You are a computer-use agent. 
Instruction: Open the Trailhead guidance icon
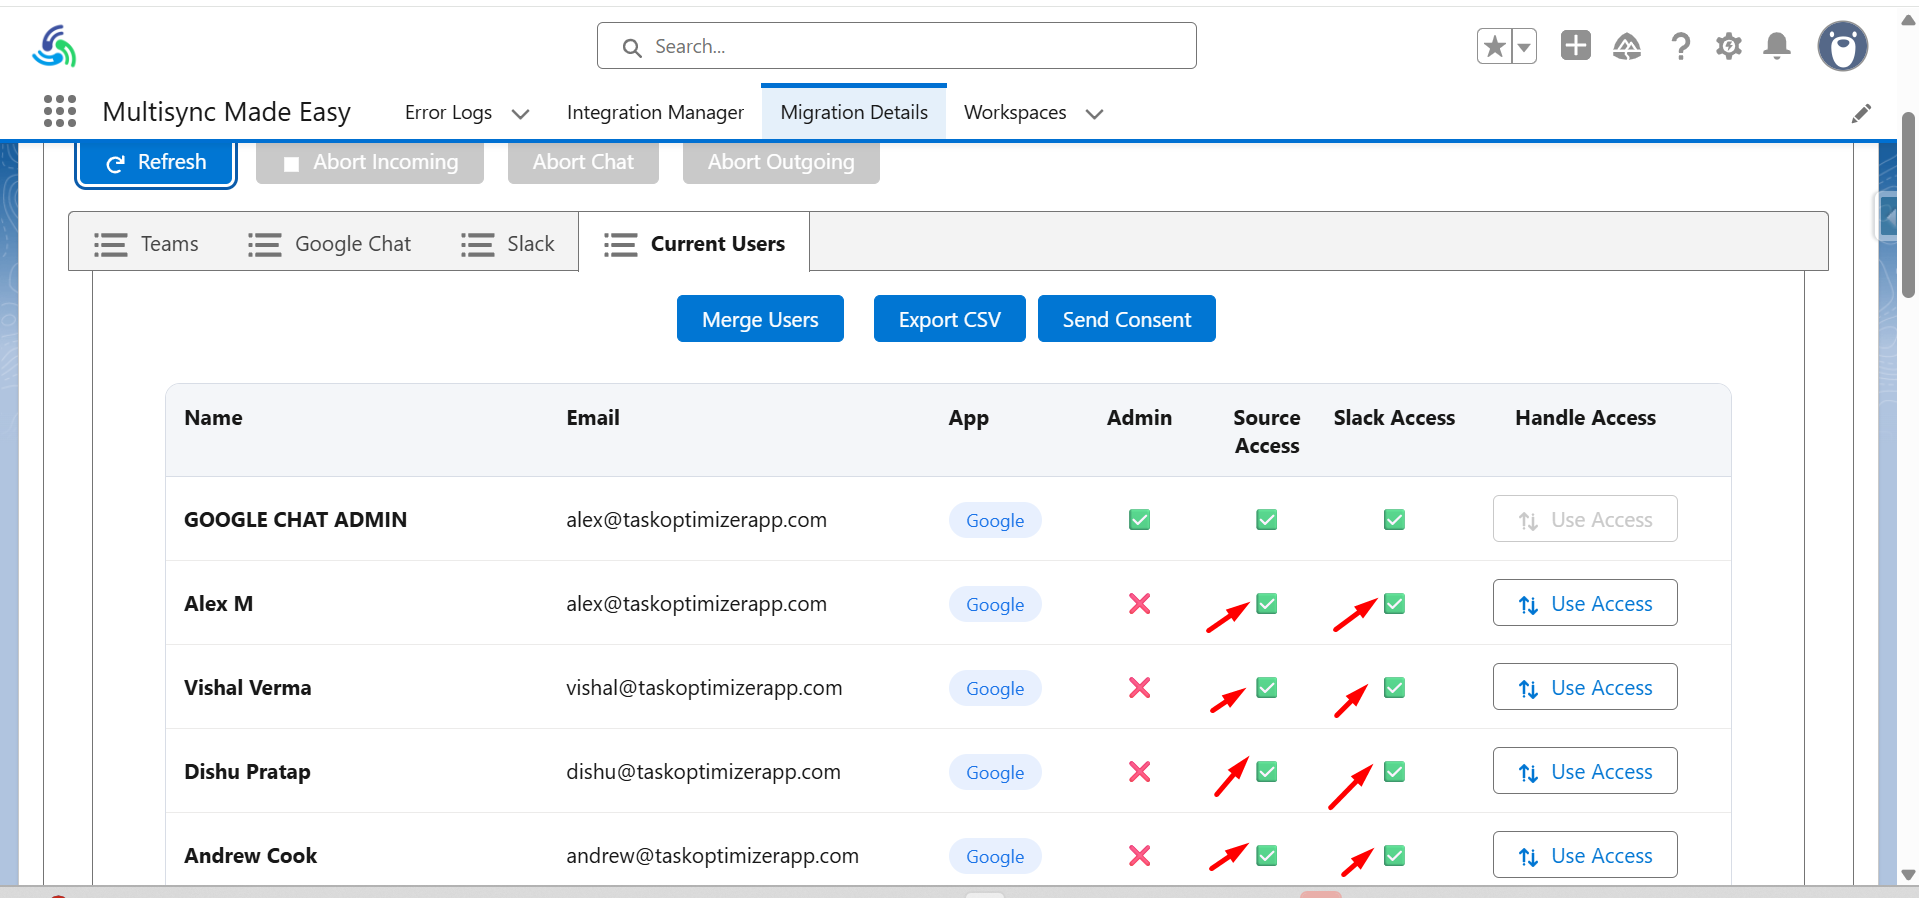[1627, 46]
